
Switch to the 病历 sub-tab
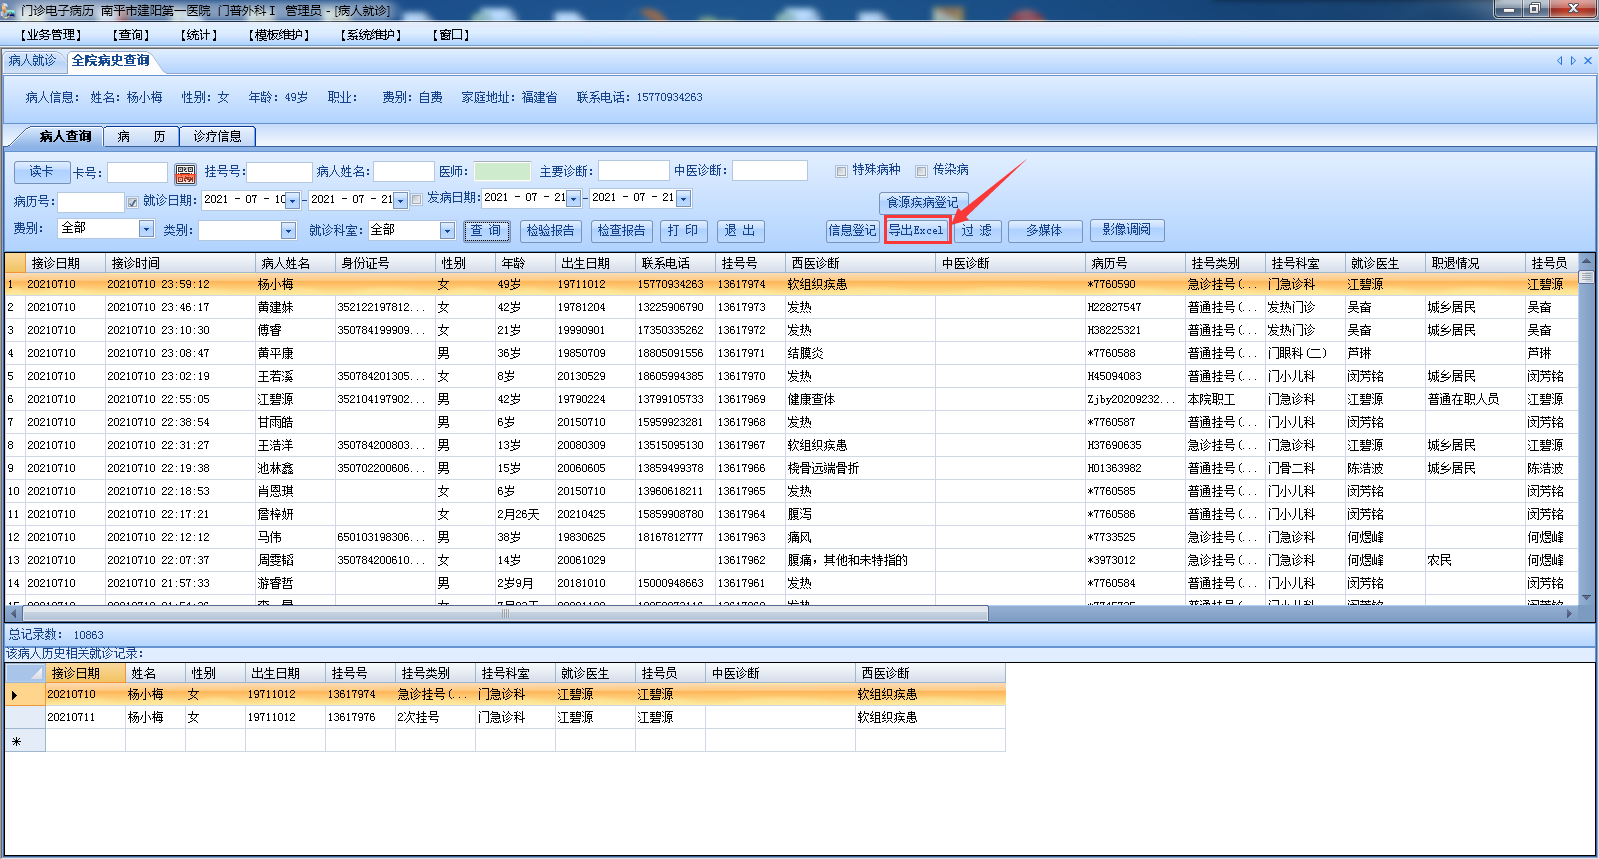141,136
